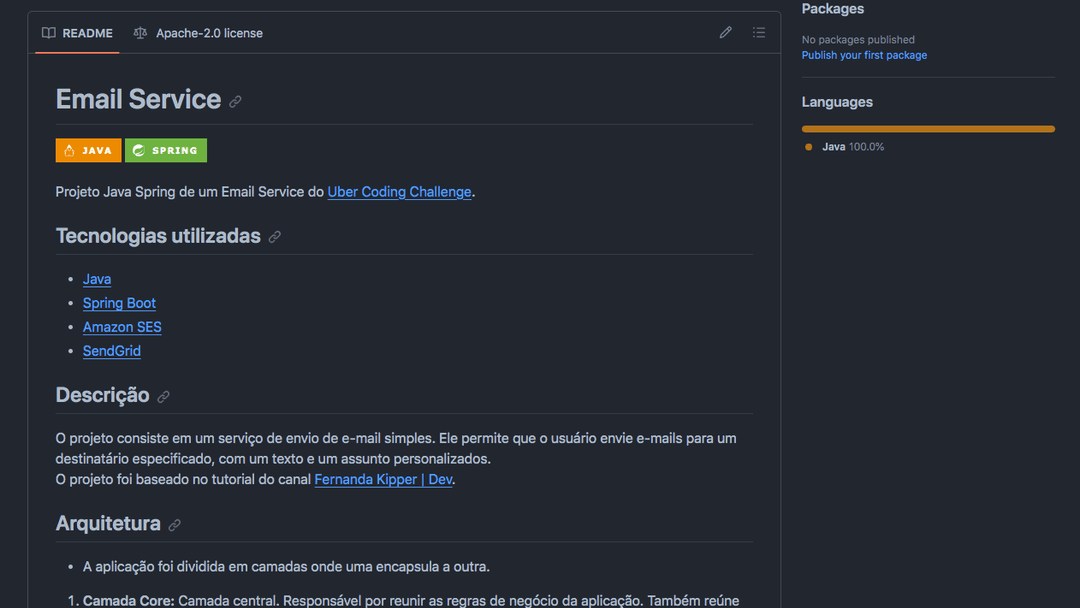Open the Java technology link

coord(97,279)
